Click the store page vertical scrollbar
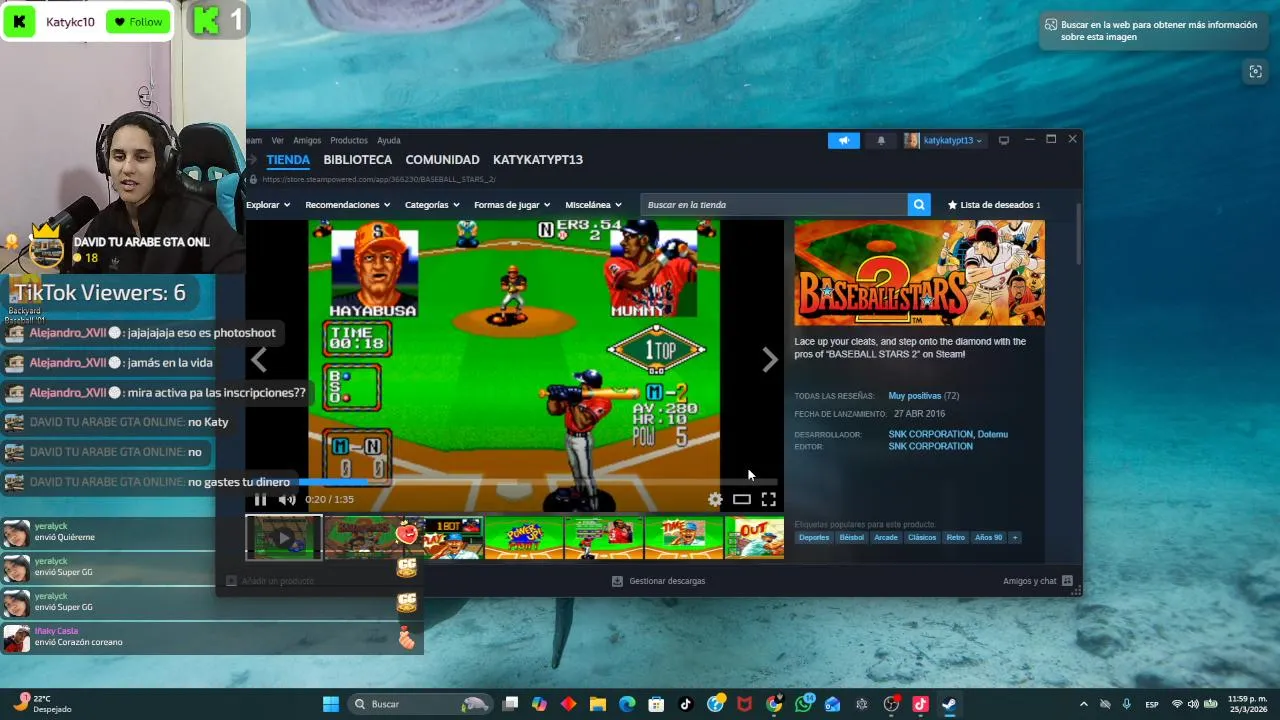Viewport: 1280px width, 720px height. [x=1078, y=234]
